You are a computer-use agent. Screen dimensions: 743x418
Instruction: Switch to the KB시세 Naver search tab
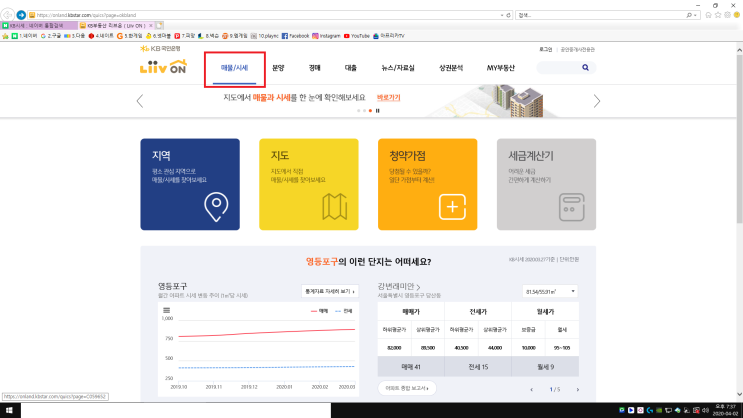(x=39, y=26)
